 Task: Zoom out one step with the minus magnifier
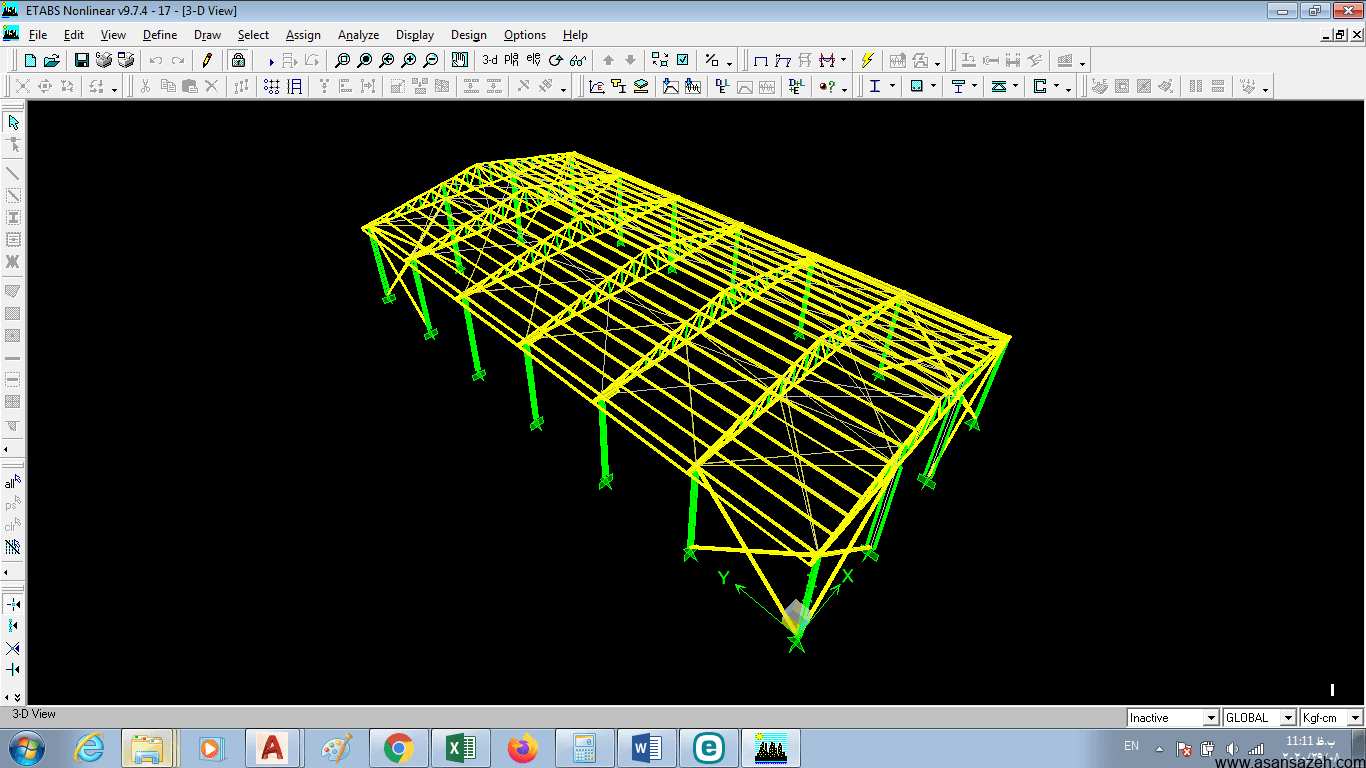point(431,60)
